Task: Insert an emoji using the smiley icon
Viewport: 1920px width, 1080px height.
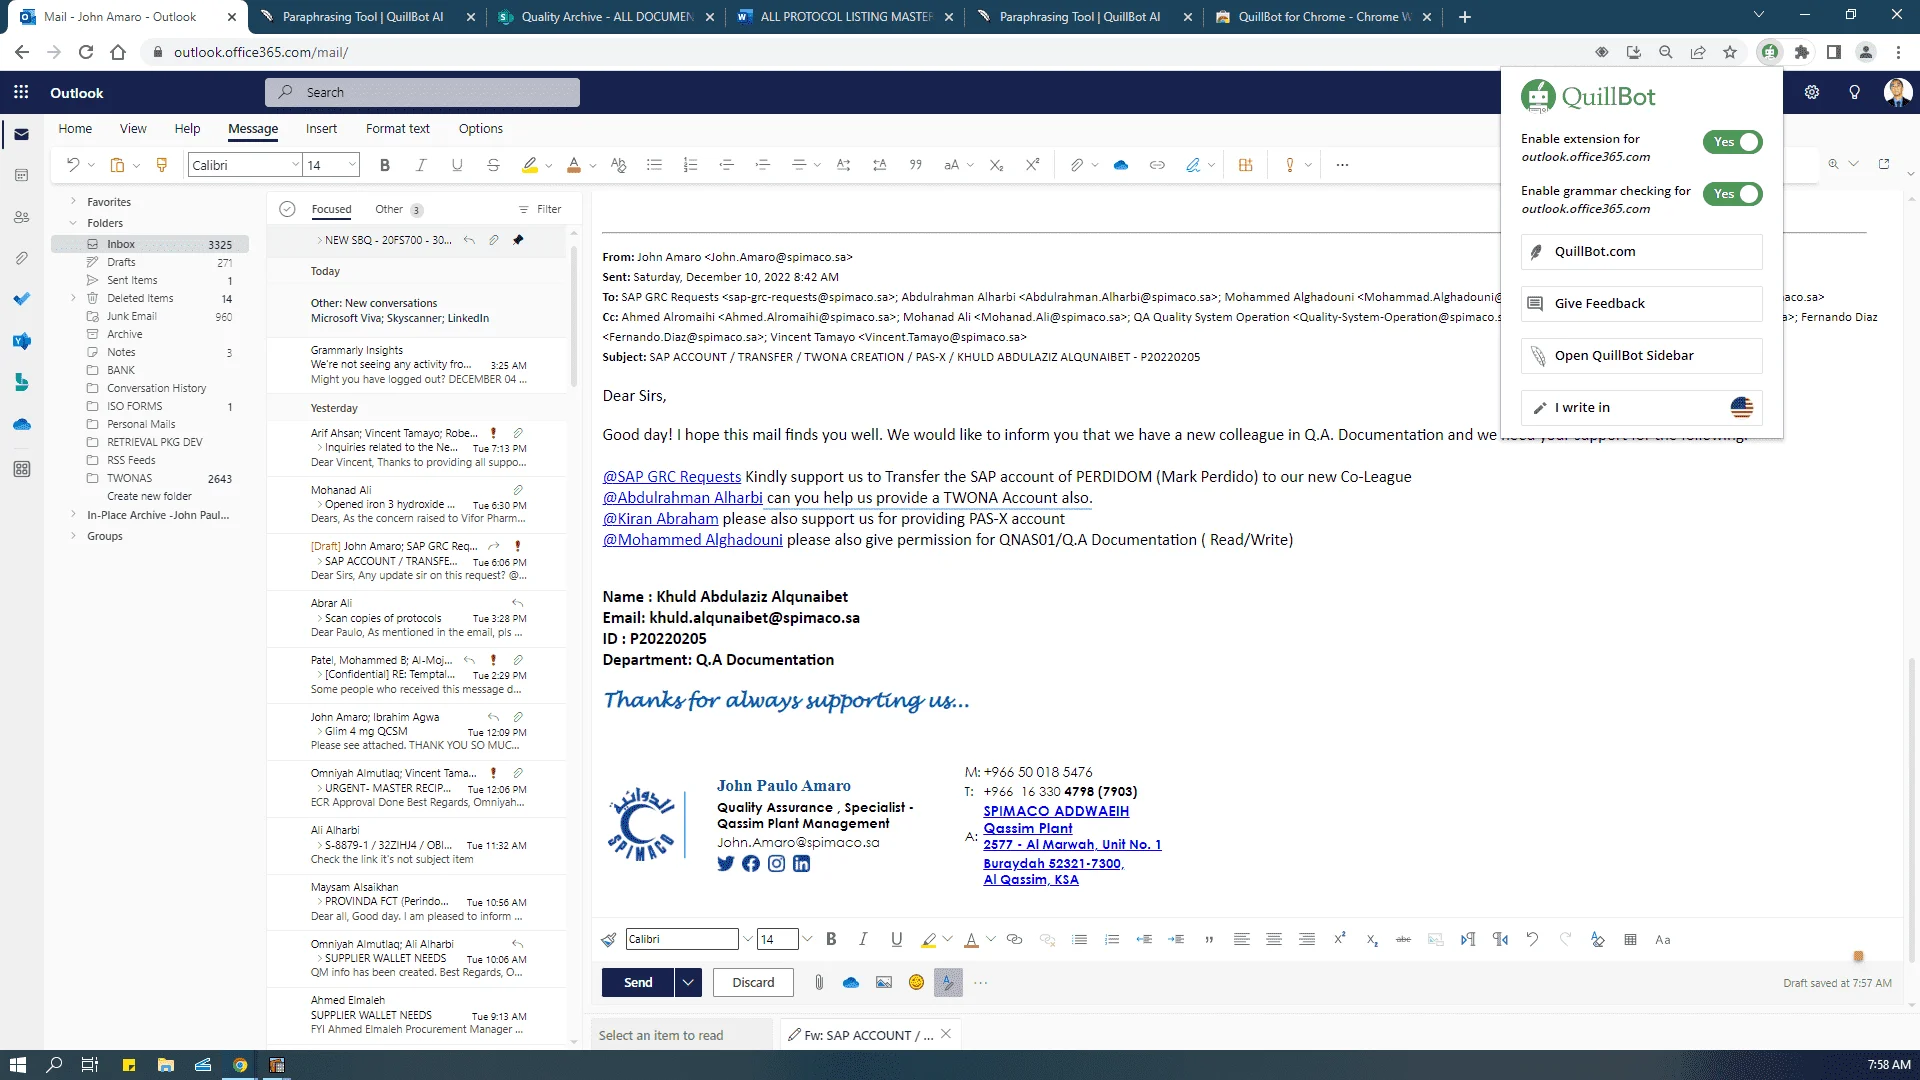Action: click(x=916, y=982)
